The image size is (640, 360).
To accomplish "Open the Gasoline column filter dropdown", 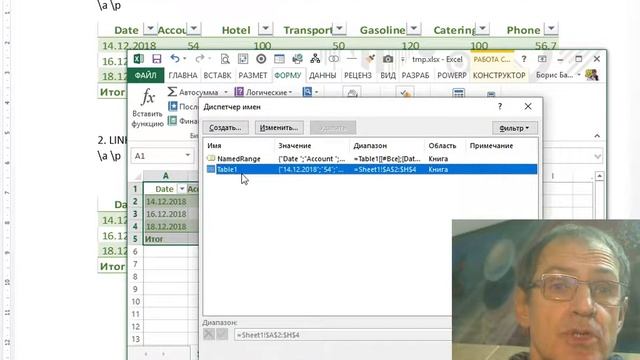I will [414, 29].
